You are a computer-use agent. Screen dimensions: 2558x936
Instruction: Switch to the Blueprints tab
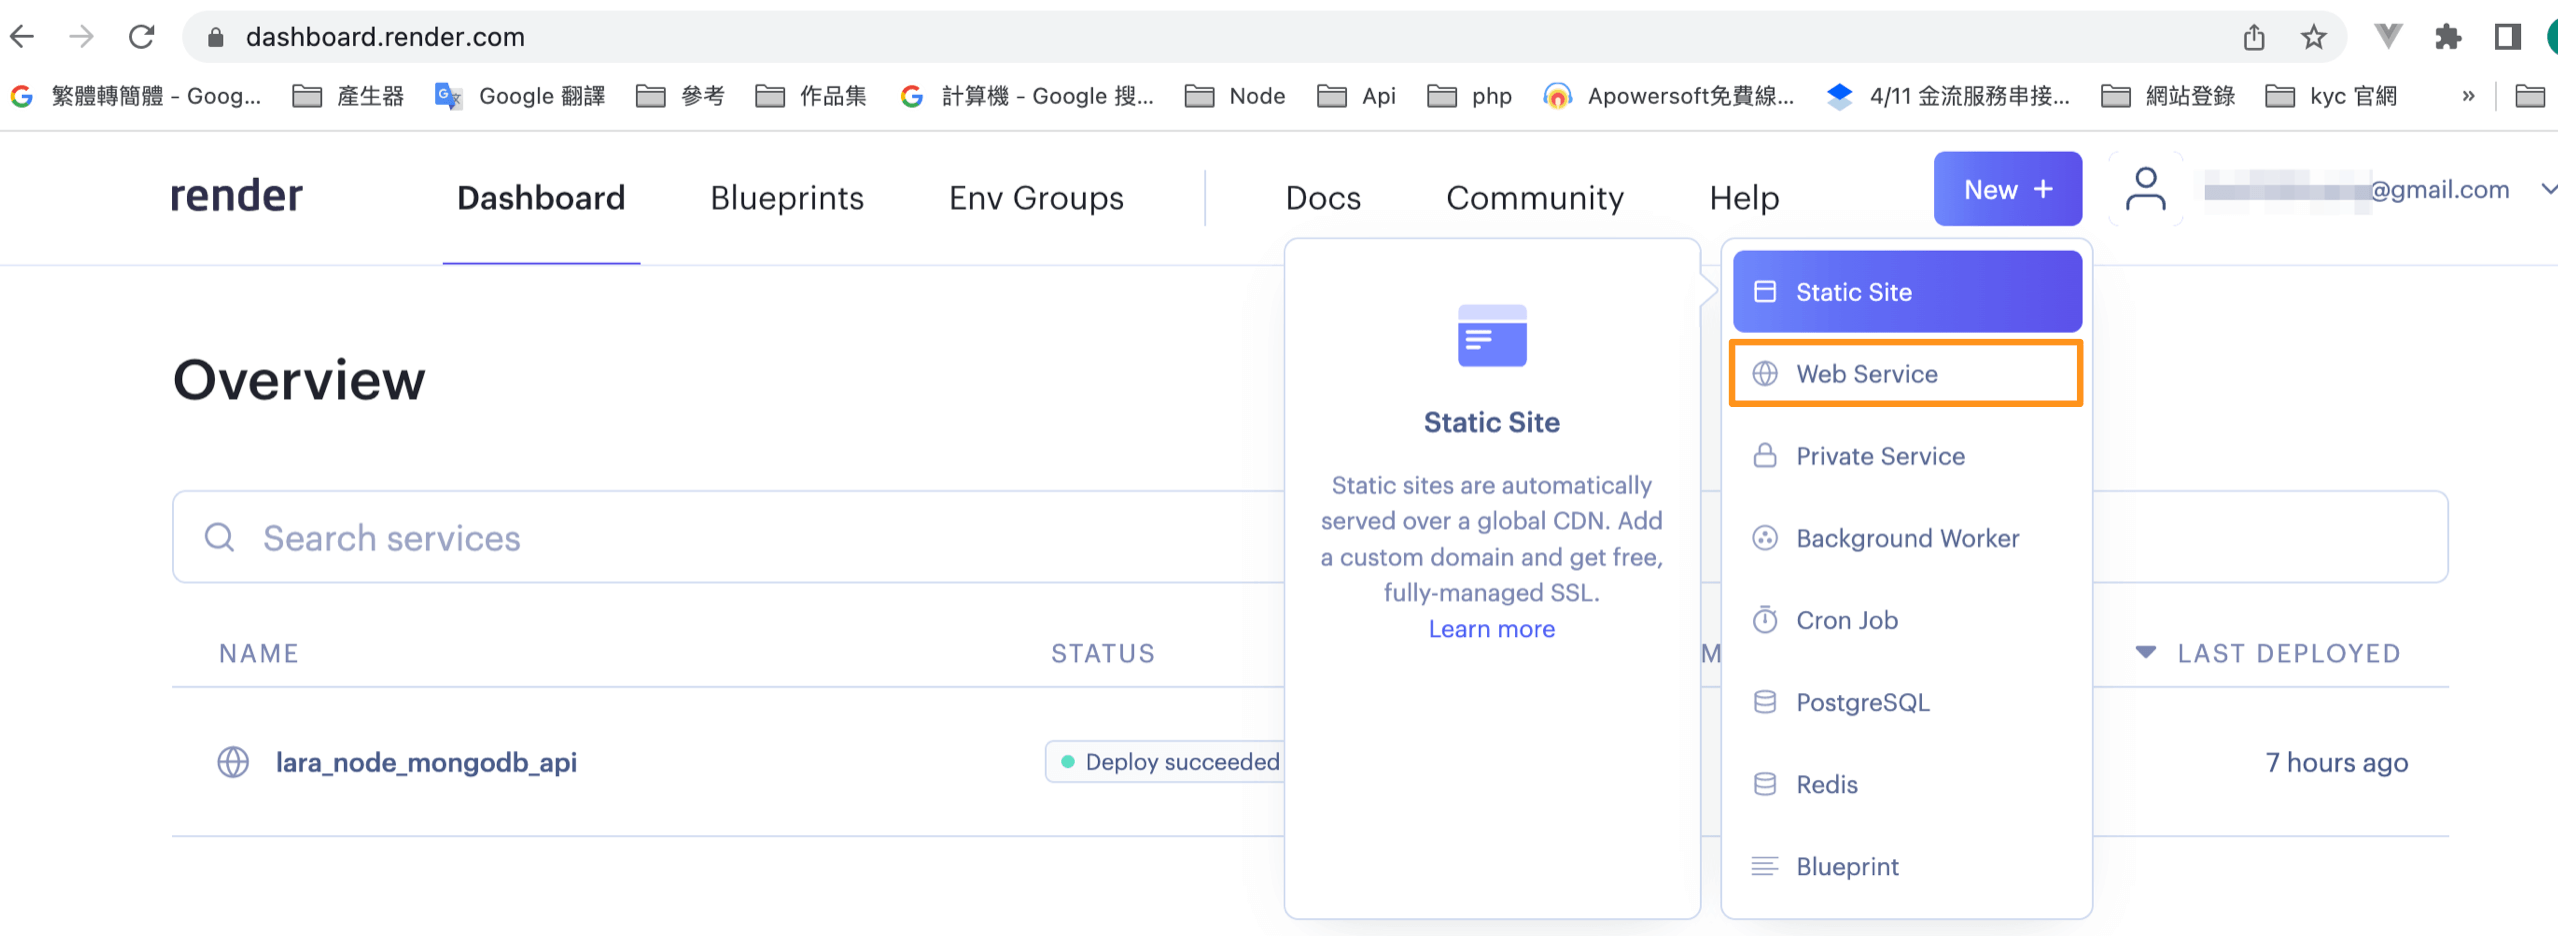[x=786, y=198]
